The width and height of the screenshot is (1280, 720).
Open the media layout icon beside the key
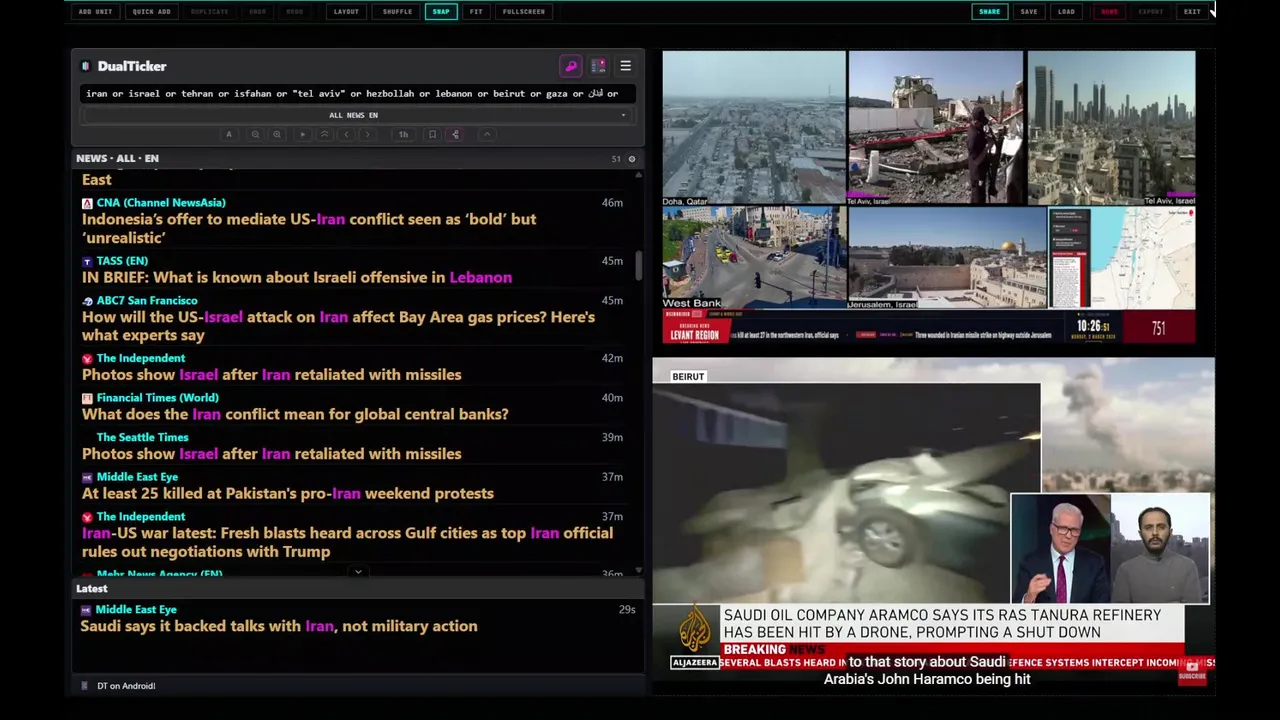pyautogui.click(x=598, y=66)
